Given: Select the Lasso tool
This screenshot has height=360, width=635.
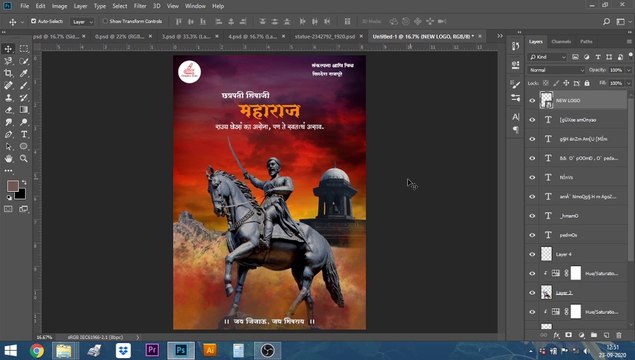Looking at the screenshot, I should pos(8,61).
